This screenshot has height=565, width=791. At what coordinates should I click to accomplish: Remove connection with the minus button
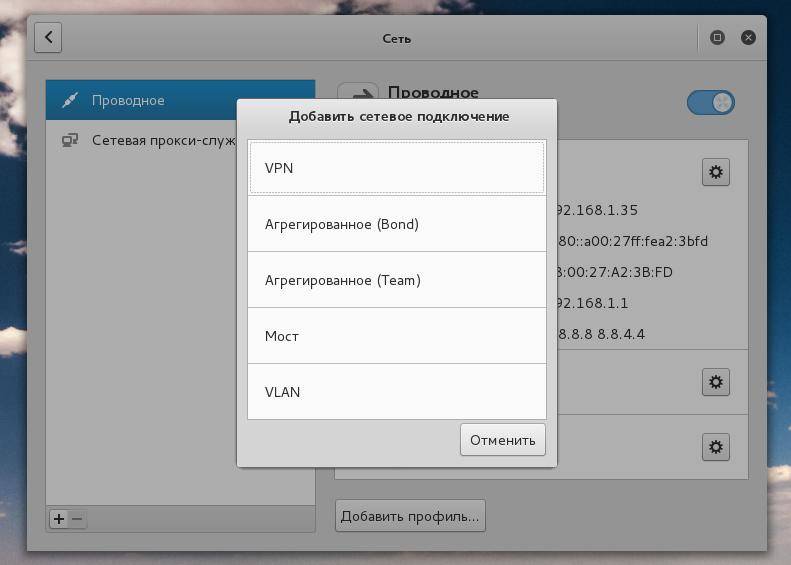77,519
